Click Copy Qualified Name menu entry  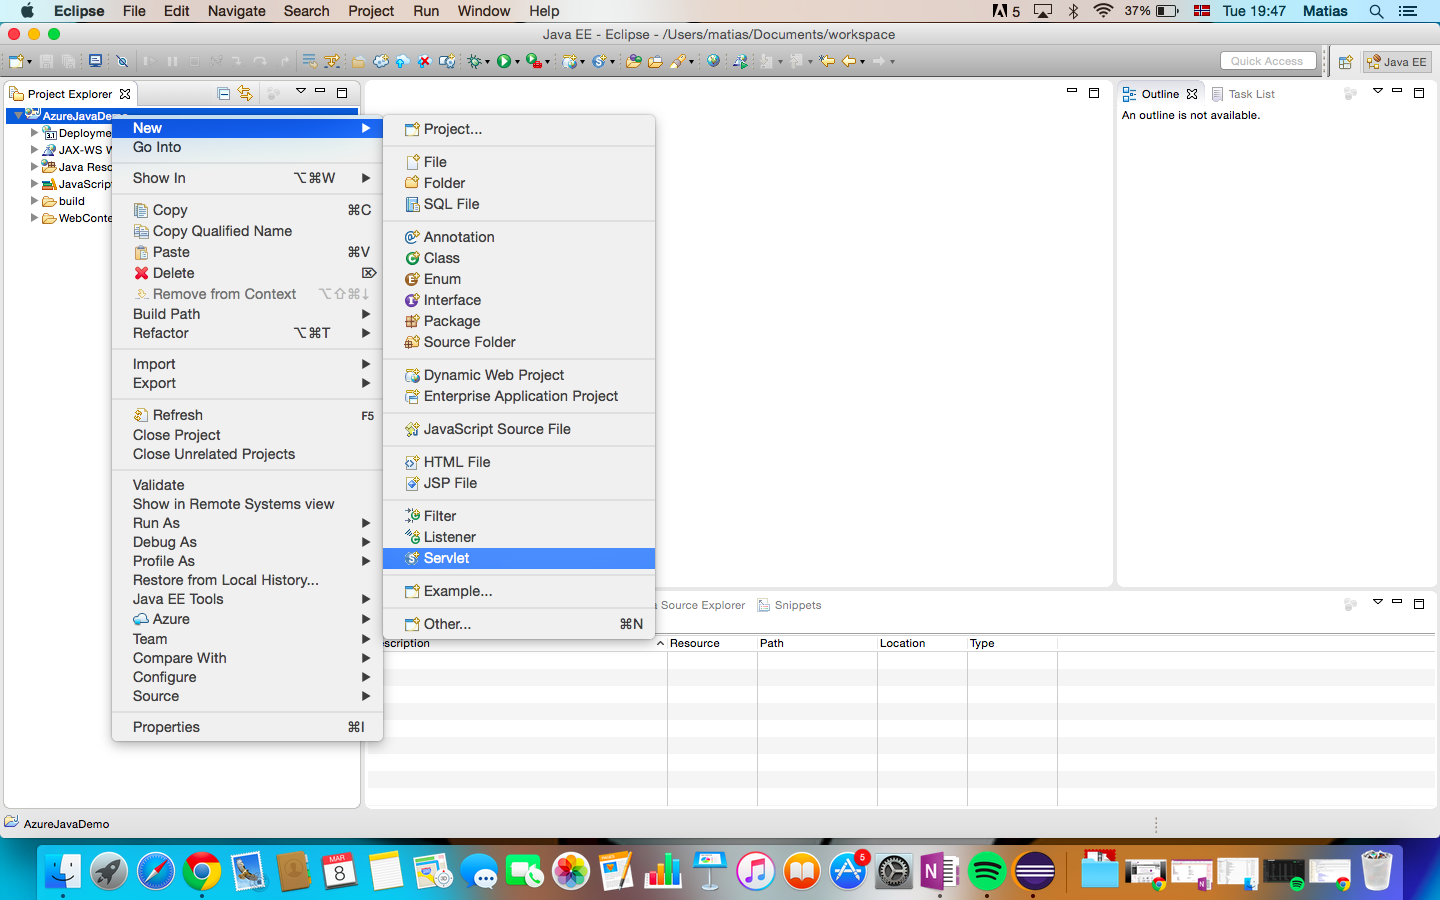click(247, 231)
